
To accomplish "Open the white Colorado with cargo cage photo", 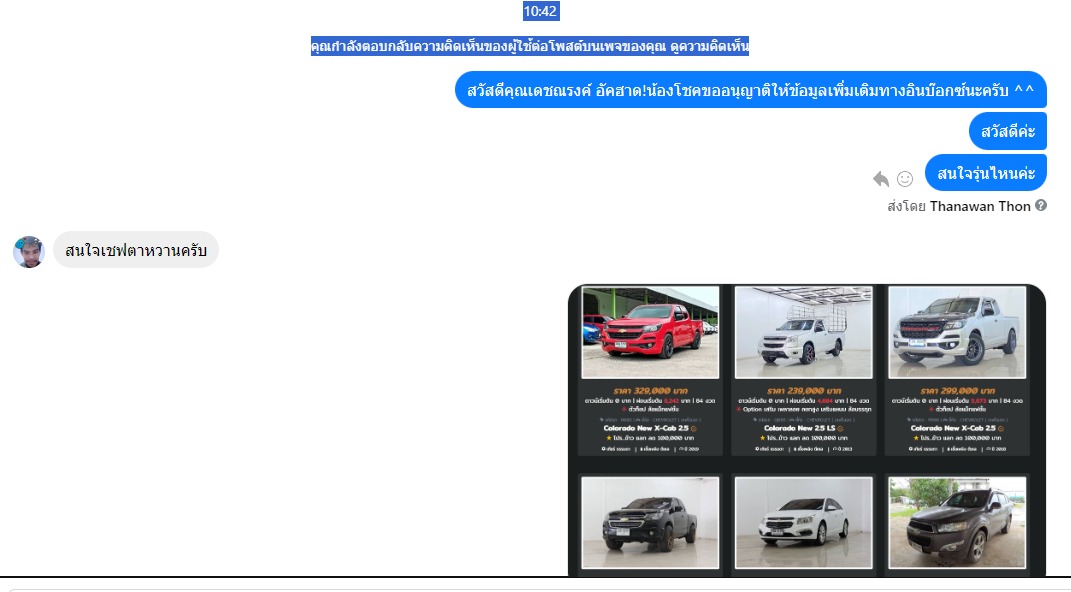I will 803,333.
